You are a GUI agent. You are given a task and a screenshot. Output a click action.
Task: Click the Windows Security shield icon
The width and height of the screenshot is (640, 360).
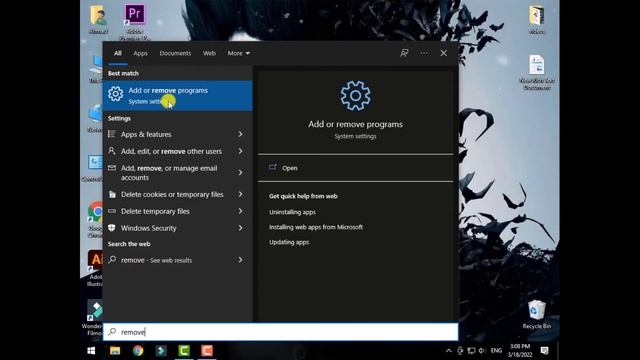point(111,228)
